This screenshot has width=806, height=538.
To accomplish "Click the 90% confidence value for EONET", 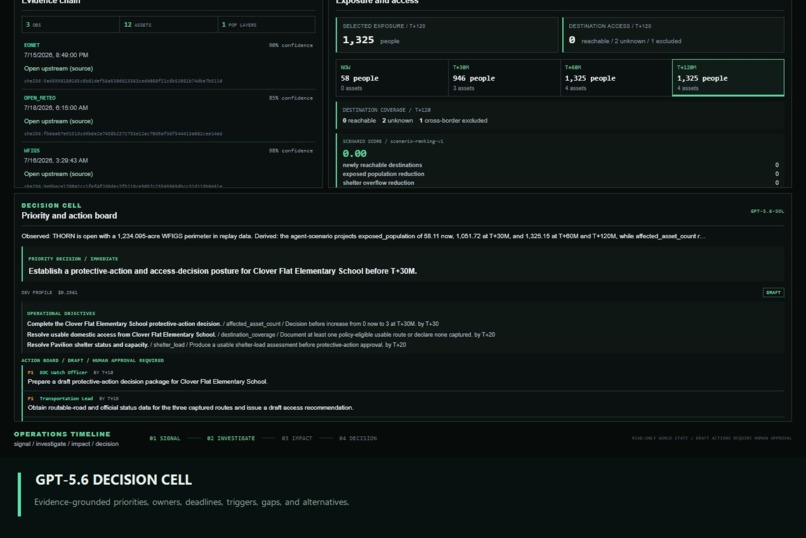I will 291,45.
